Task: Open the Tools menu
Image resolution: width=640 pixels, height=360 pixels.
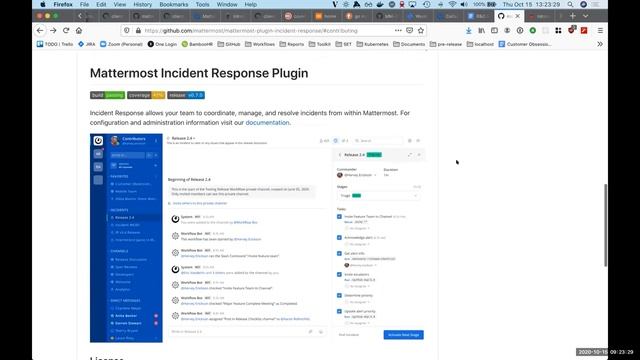Action: click(202, 4)
